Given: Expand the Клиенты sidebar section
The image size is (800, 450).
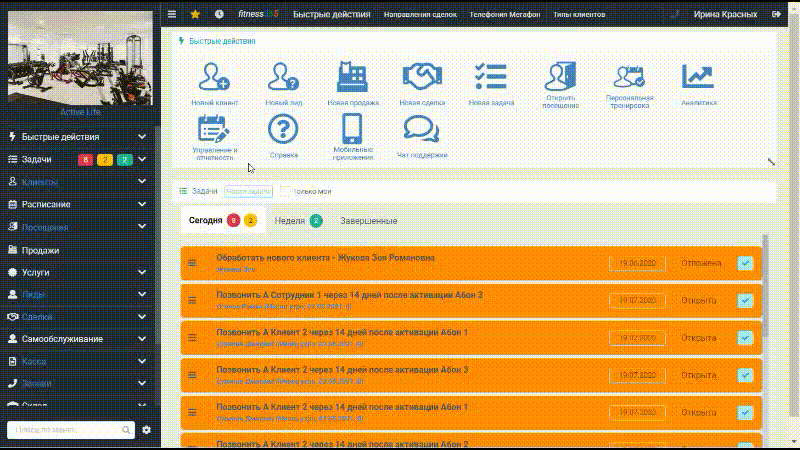Looking at the screenshot, I should [x=142, y=182].
